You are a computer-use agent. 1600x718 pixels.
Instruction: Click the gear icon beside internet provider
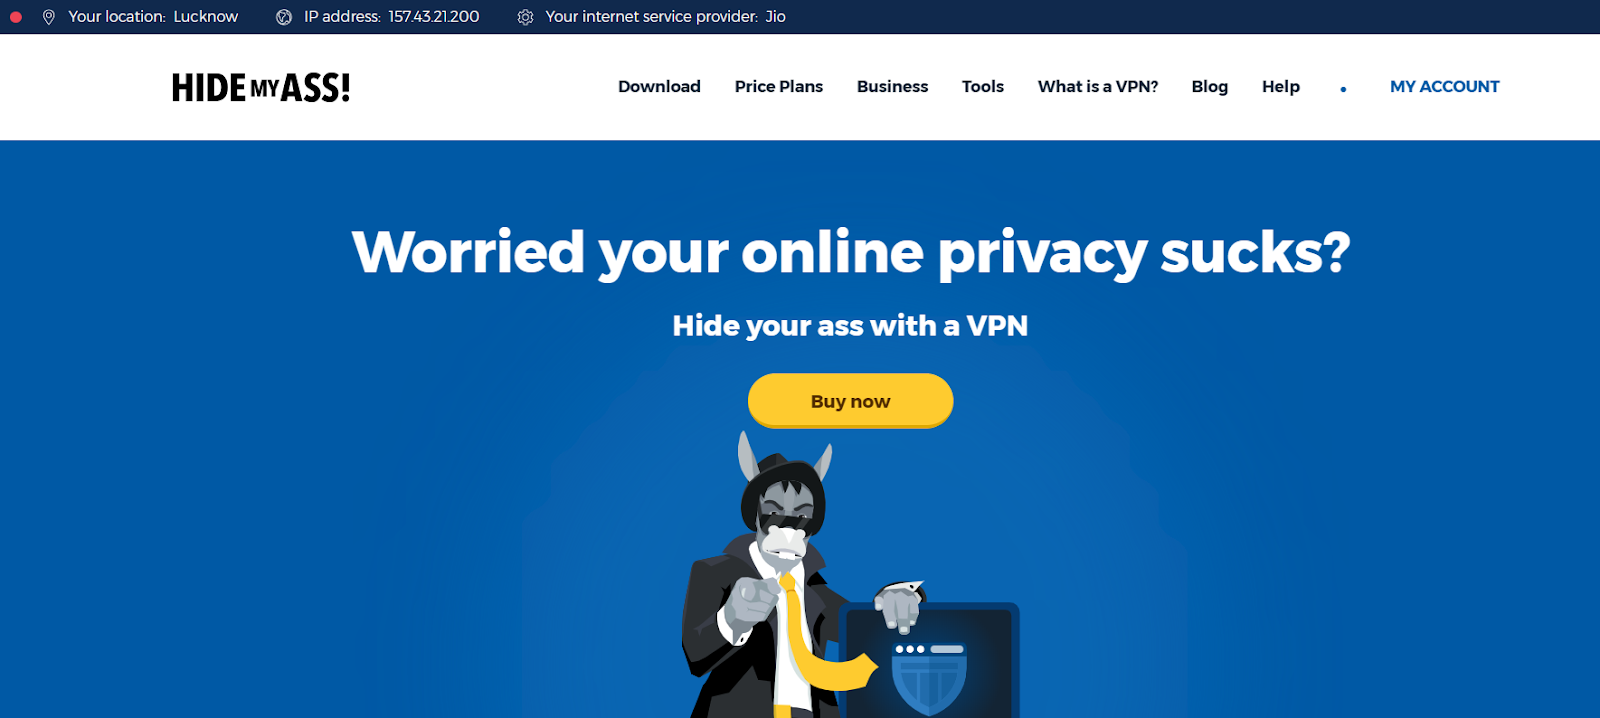525,17
